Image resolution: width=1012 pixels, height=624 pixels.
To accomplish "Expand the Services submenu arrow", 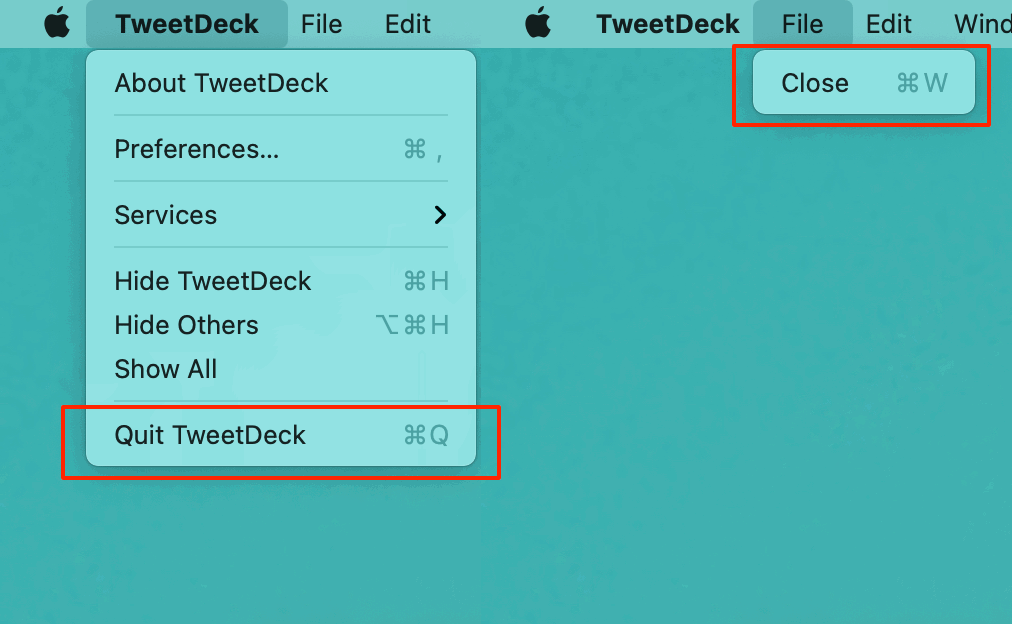I will pyautogui.click(x=440, y=214).
